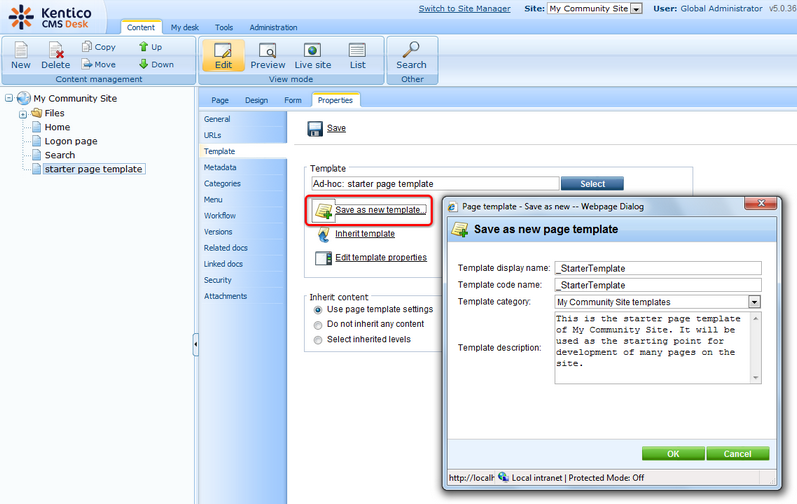Collapse the My Community Site tree root
The image size is (797, 504).
[9, 98]
